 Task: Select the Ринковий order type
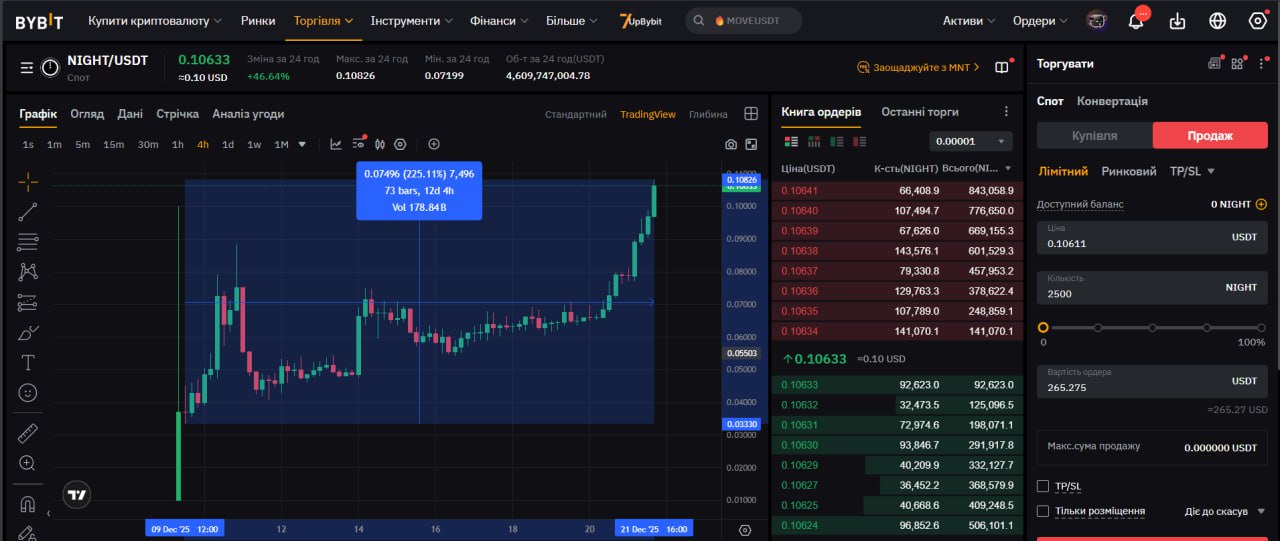tap(1128, 171)
